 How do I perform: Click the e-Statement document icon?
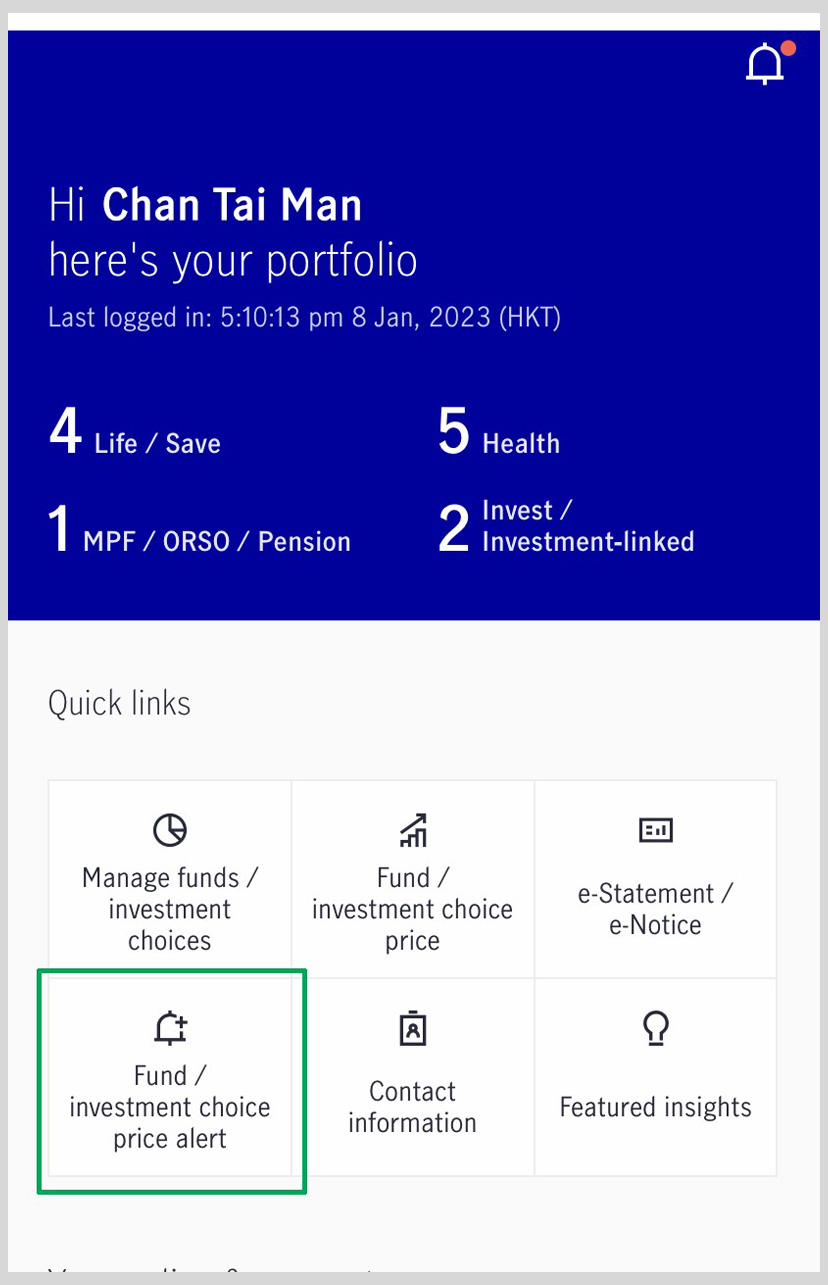click(x=656, y=830)
